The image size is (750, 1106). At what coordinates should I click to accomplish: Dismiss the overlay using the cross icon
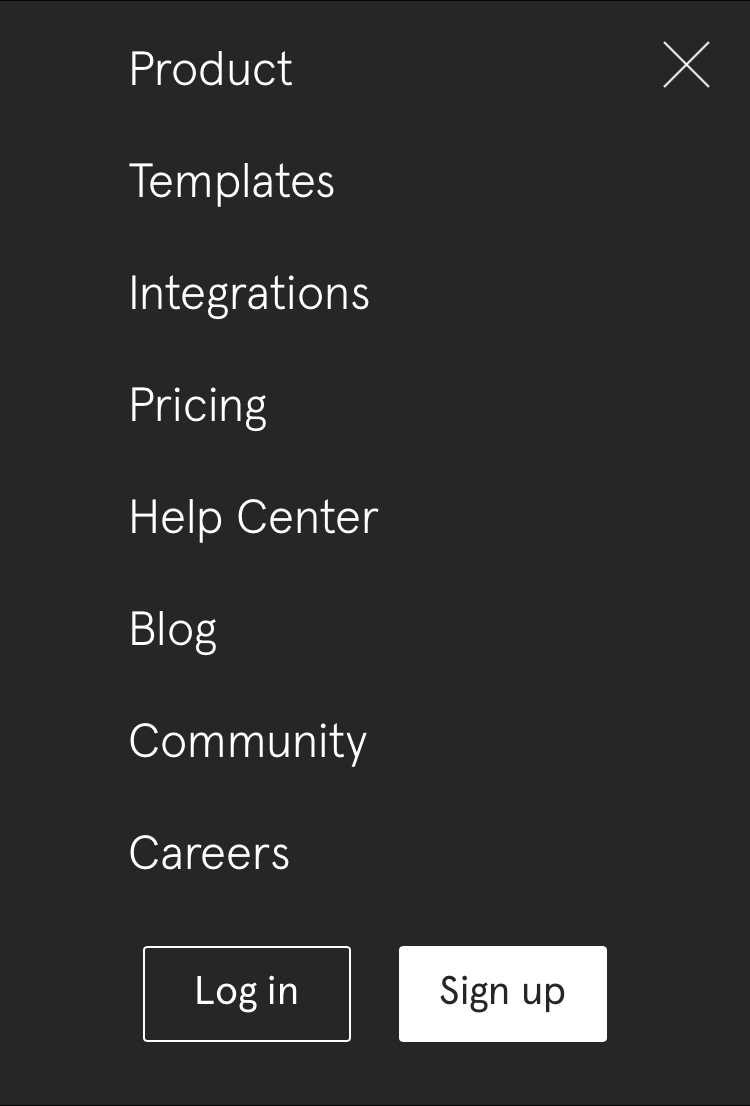(686, 65)
